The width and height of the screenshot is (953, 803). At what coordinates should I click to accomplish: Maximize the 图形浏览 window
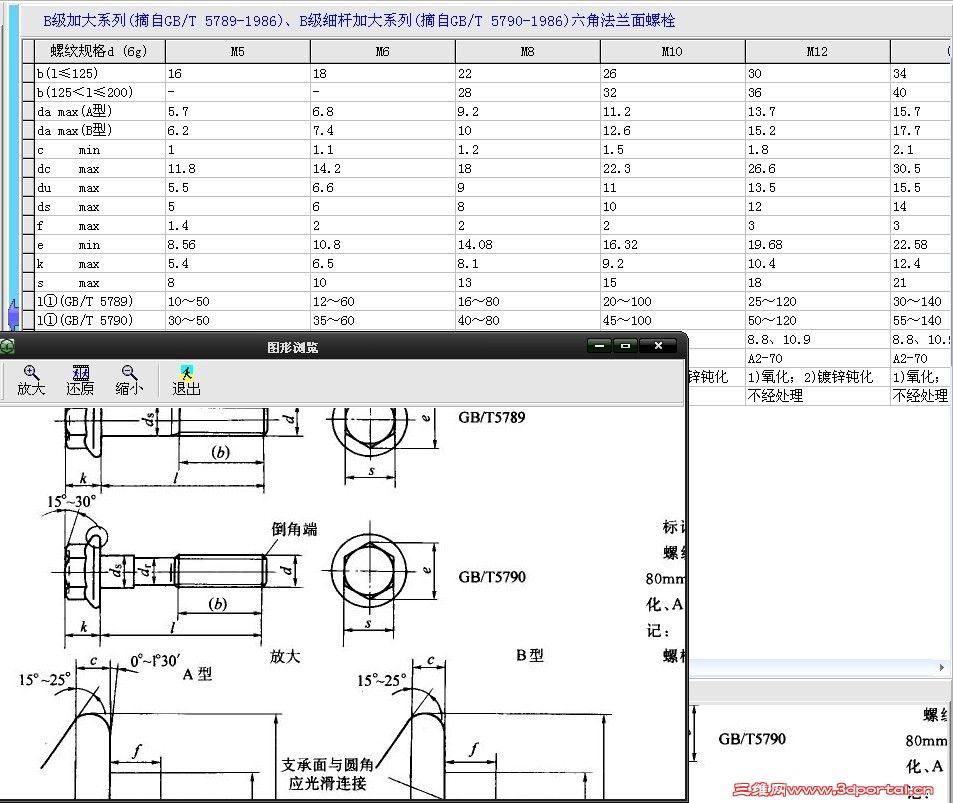625,346
